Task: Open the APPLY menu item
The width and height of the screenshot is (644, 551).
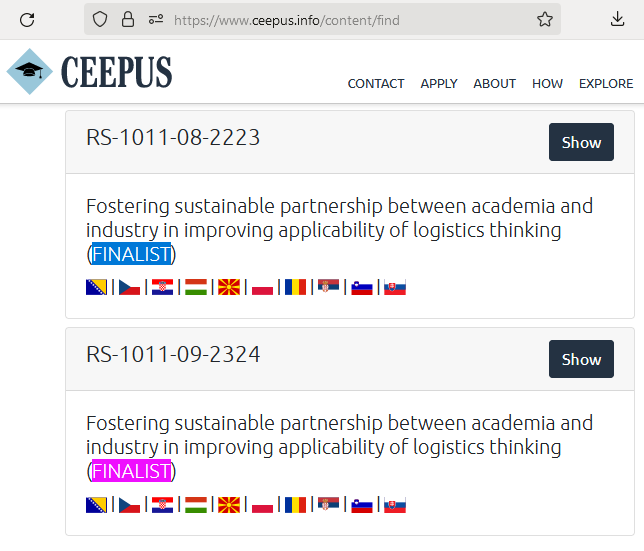Action: [x=439, y=84]
